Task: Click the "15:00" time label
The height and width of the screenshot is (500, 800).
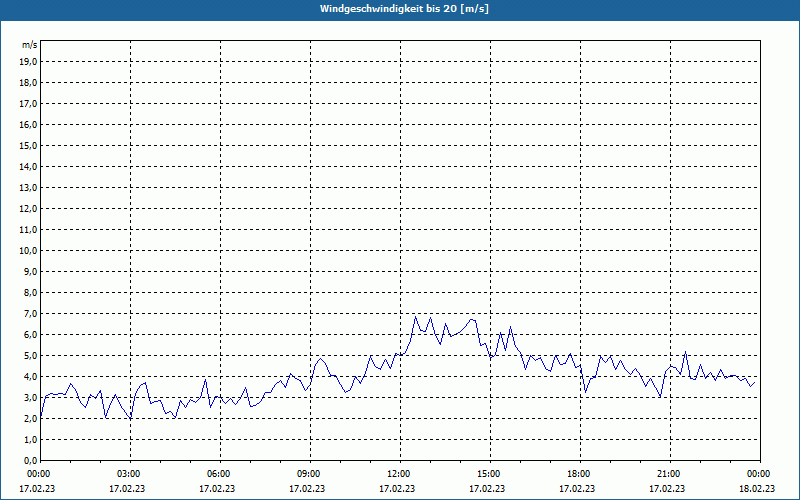Action: [490, 474]
